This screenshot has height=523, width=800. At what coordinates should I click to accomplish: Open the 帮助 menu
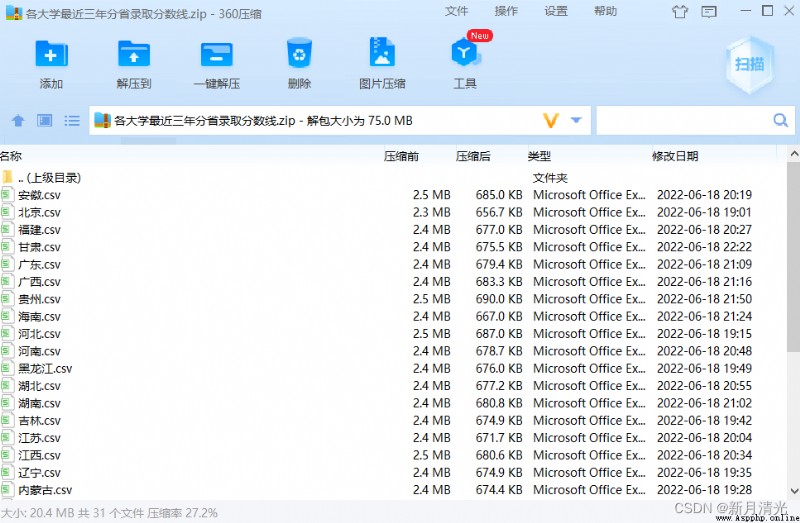pyautogui.click(x=605, y=11)
